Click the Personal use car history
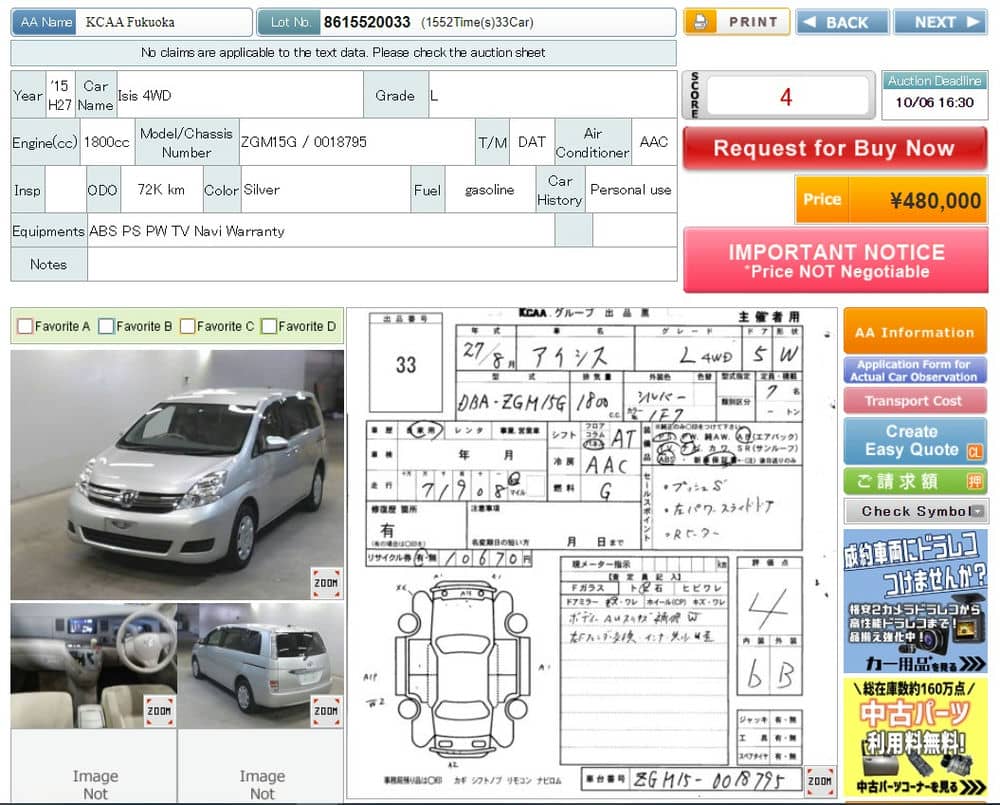 point(631,189)
